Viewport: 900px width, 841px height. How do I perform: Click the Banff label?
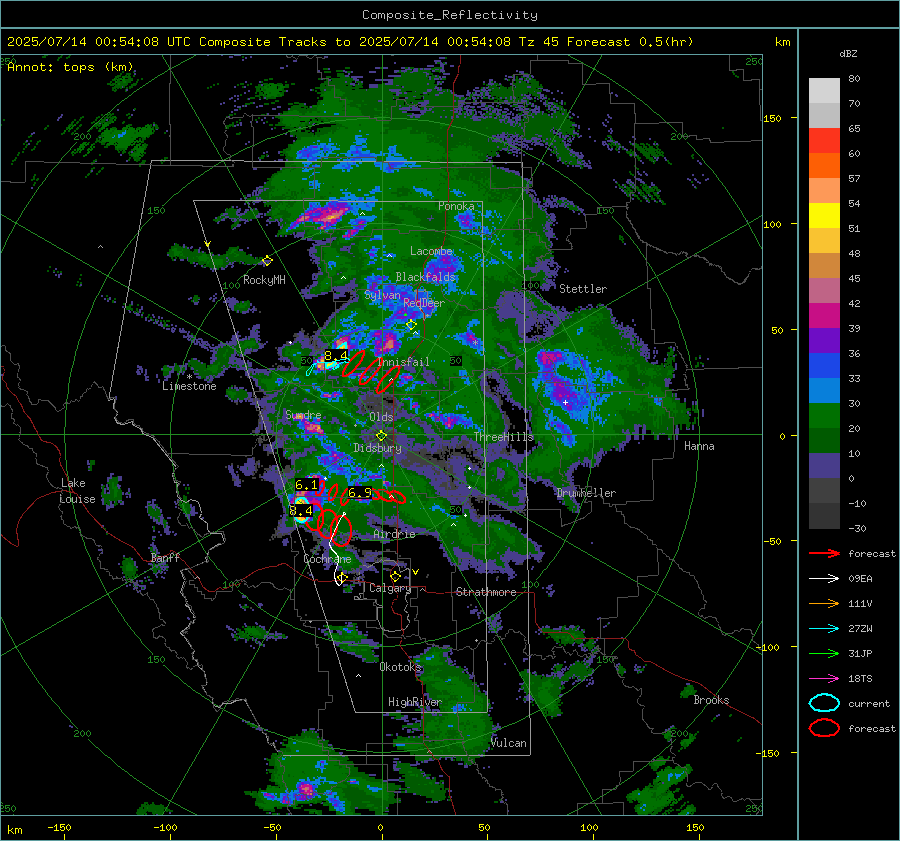[x=165, y=558]
